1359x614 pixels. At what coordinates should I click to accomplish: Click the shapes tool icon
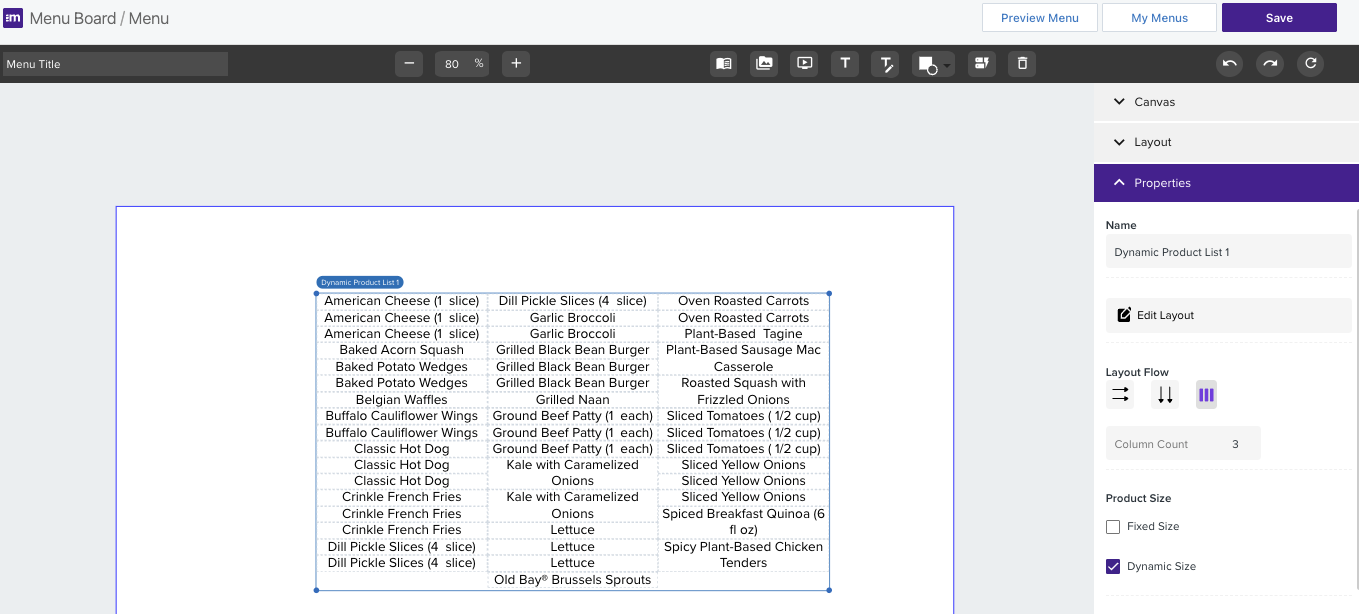(927, 64)
